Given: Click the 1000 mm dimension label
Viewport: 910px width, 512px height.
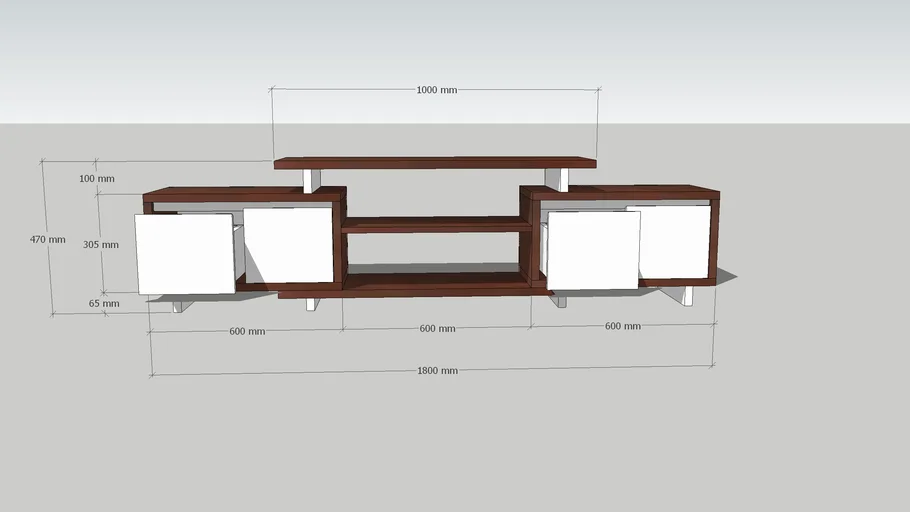Looking at the screenshot, I should (x=436, y=90).
